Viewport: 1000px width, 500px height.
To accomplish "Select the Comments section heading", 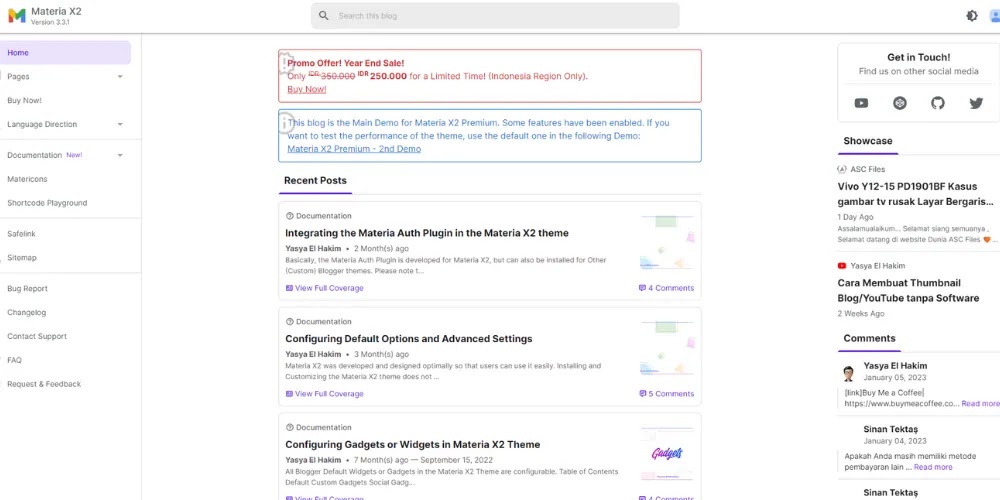I will (x=869, y=339).
